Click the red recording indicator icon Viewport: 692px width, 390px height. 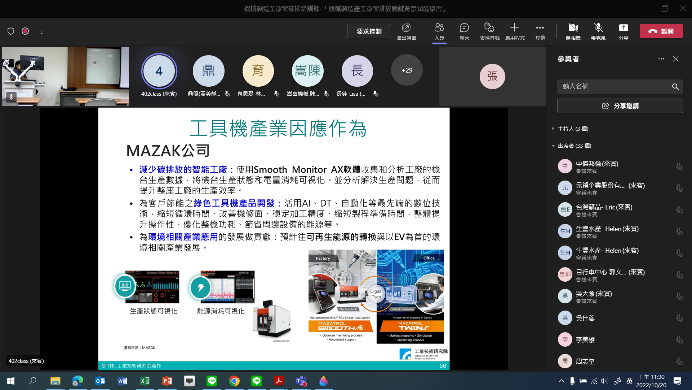(x=26, y=31)
